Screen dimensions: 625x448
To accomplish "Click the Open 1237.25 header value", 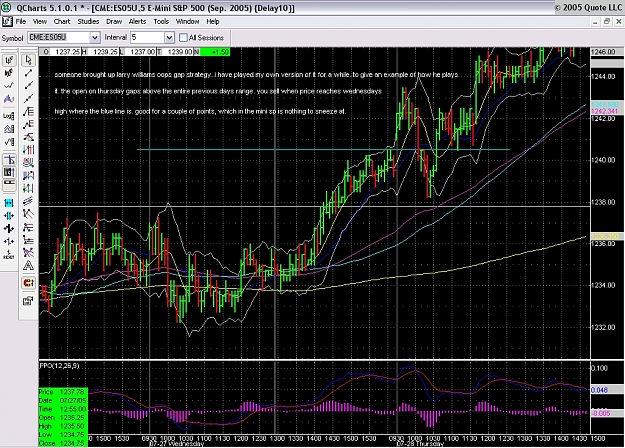I will point(67,52).
